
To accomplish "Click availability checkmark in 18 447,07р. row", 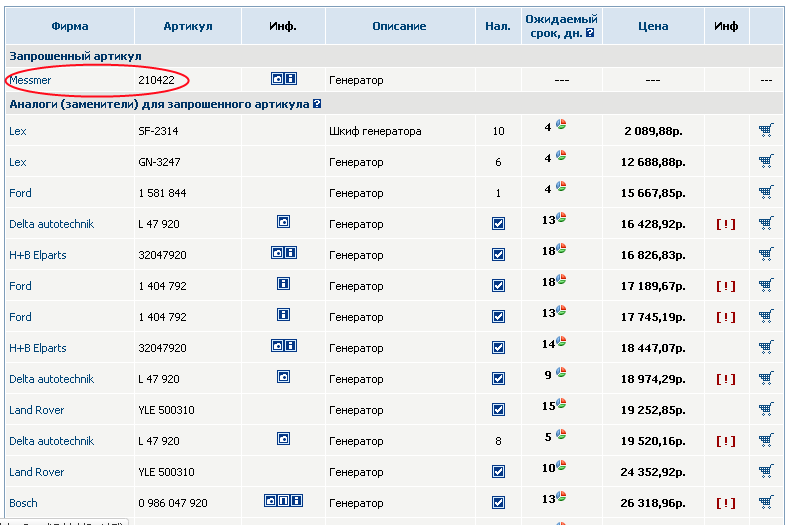I will (x=498, y=348).
